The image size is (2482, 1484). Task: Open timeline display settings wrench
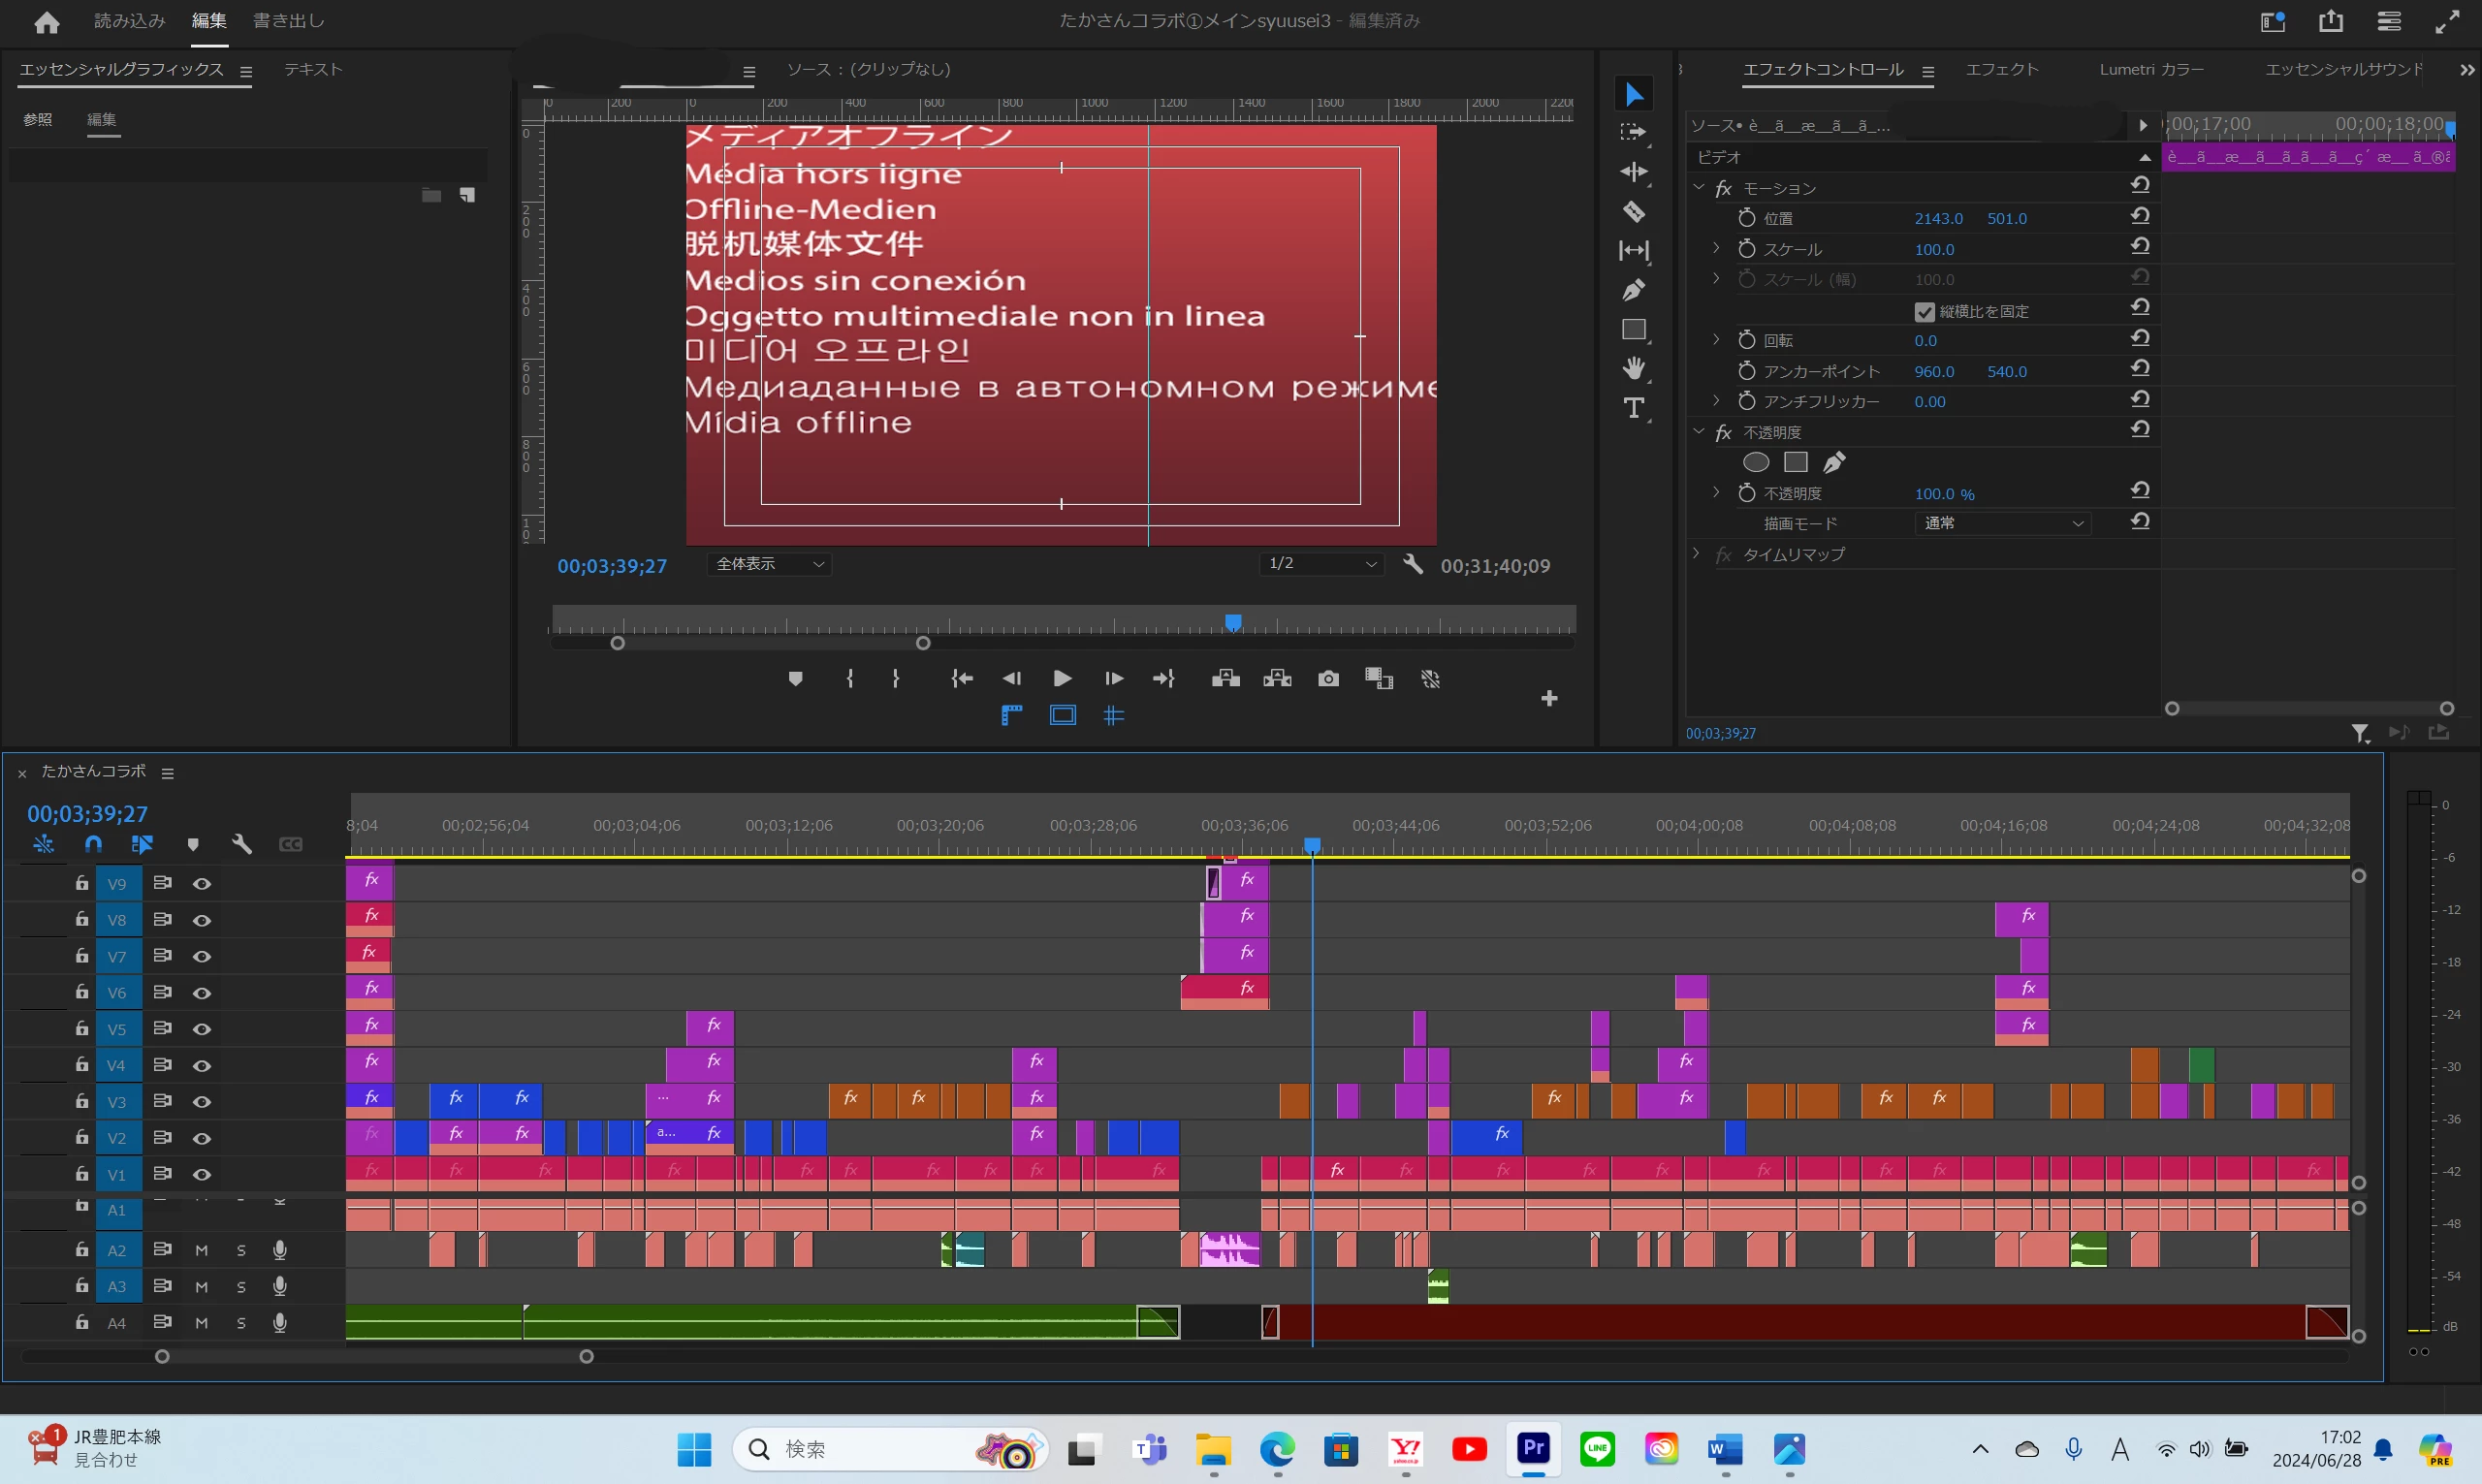click(241, 844)
